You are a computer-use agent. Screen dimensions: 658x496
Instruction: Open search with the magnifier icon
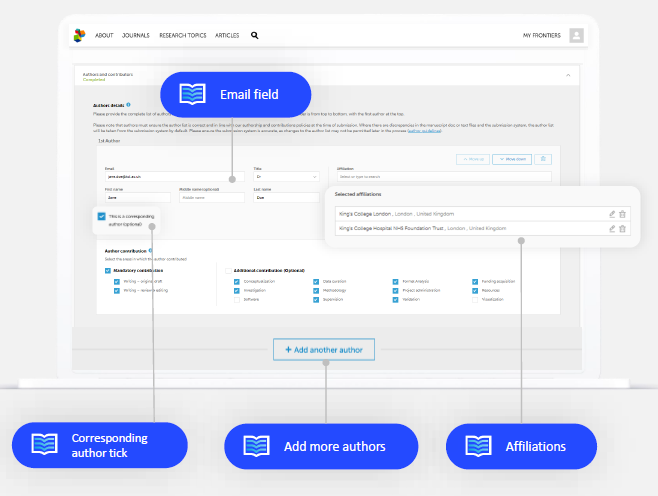[x=254, y=35]
